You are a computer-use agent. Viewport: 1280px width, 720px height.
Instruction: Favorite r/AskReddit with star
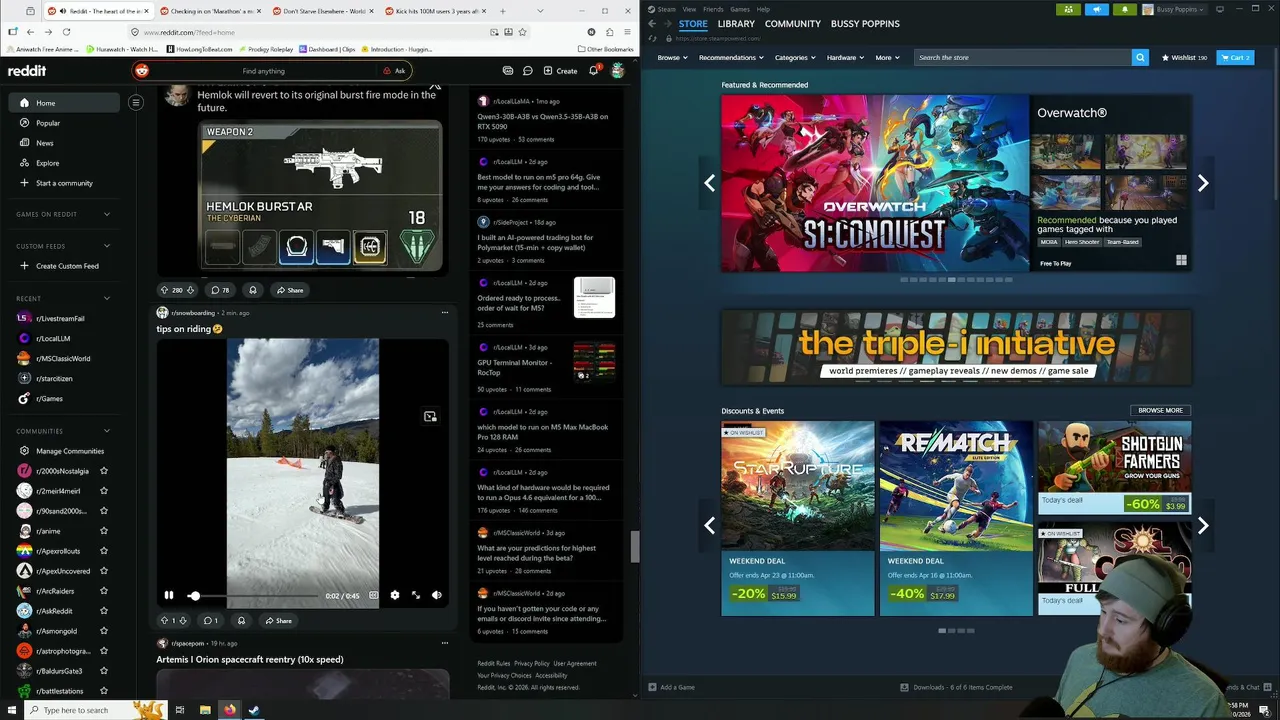[104, 611]
